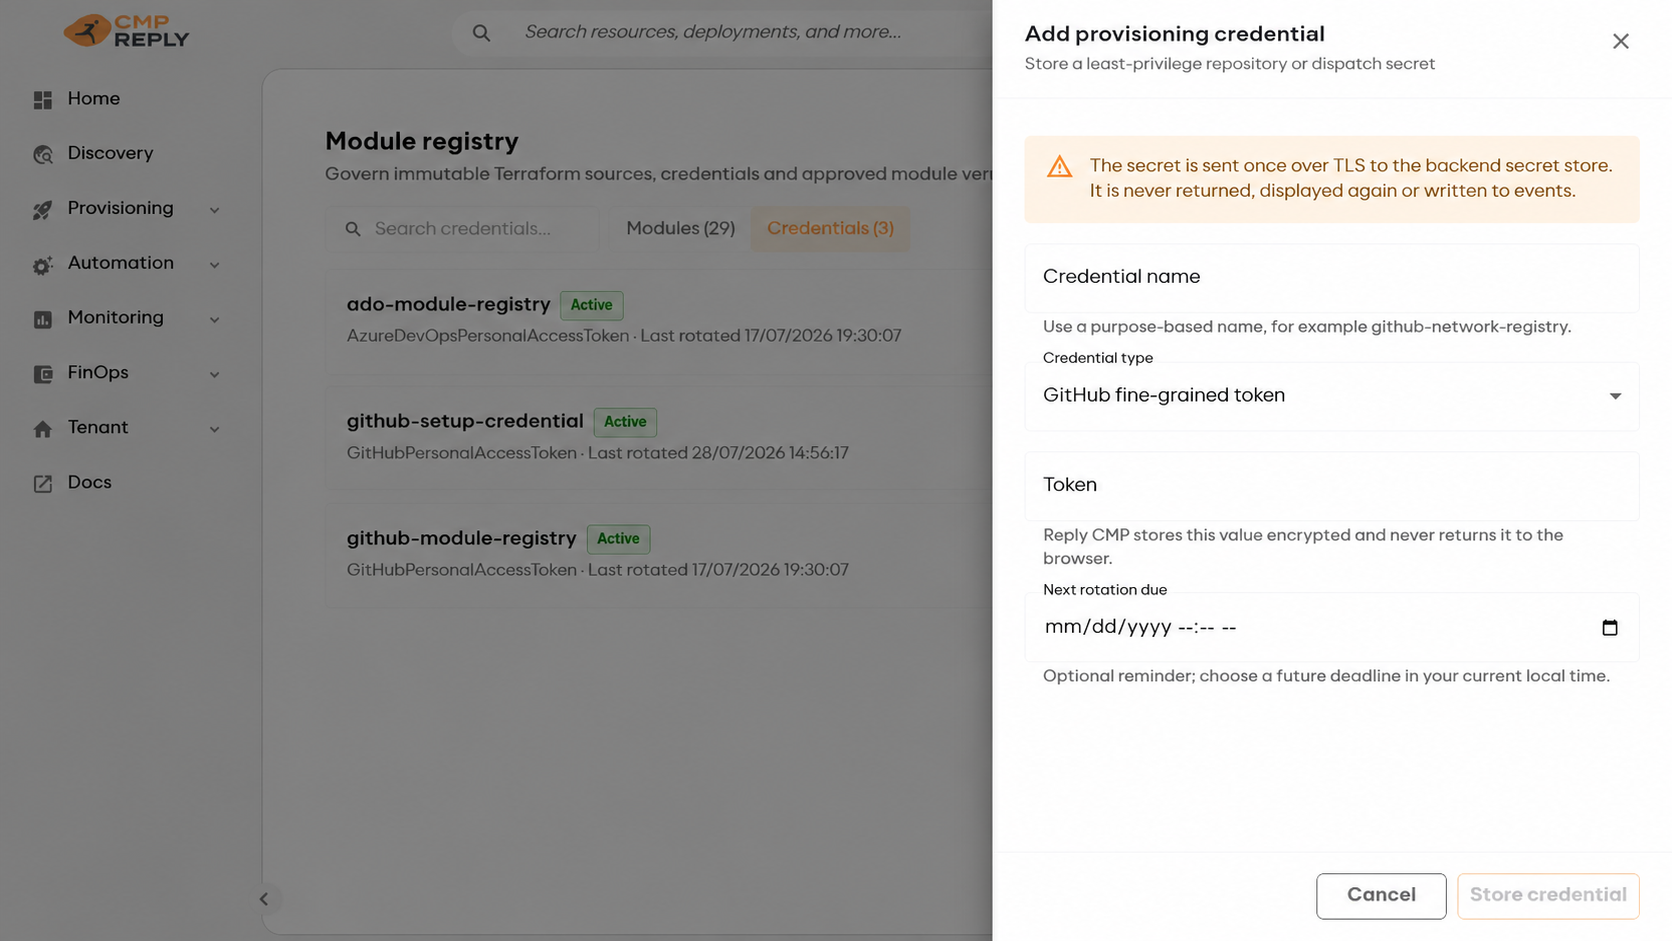
Task: Expand the Provisioning menu chevron
Action: pyautogui.click(x=214, y=210)
